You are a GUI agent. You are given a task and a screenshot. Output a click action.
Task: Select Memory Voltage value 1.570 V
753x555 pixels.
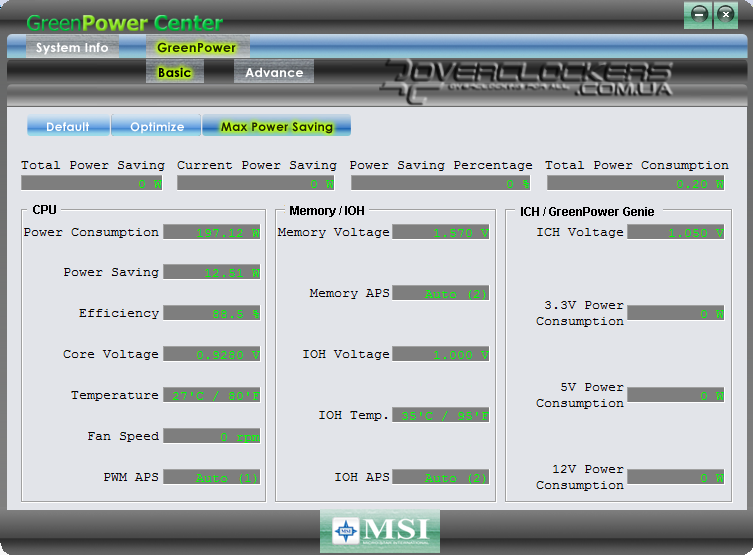pyautogui.click(x=440, y=232)
